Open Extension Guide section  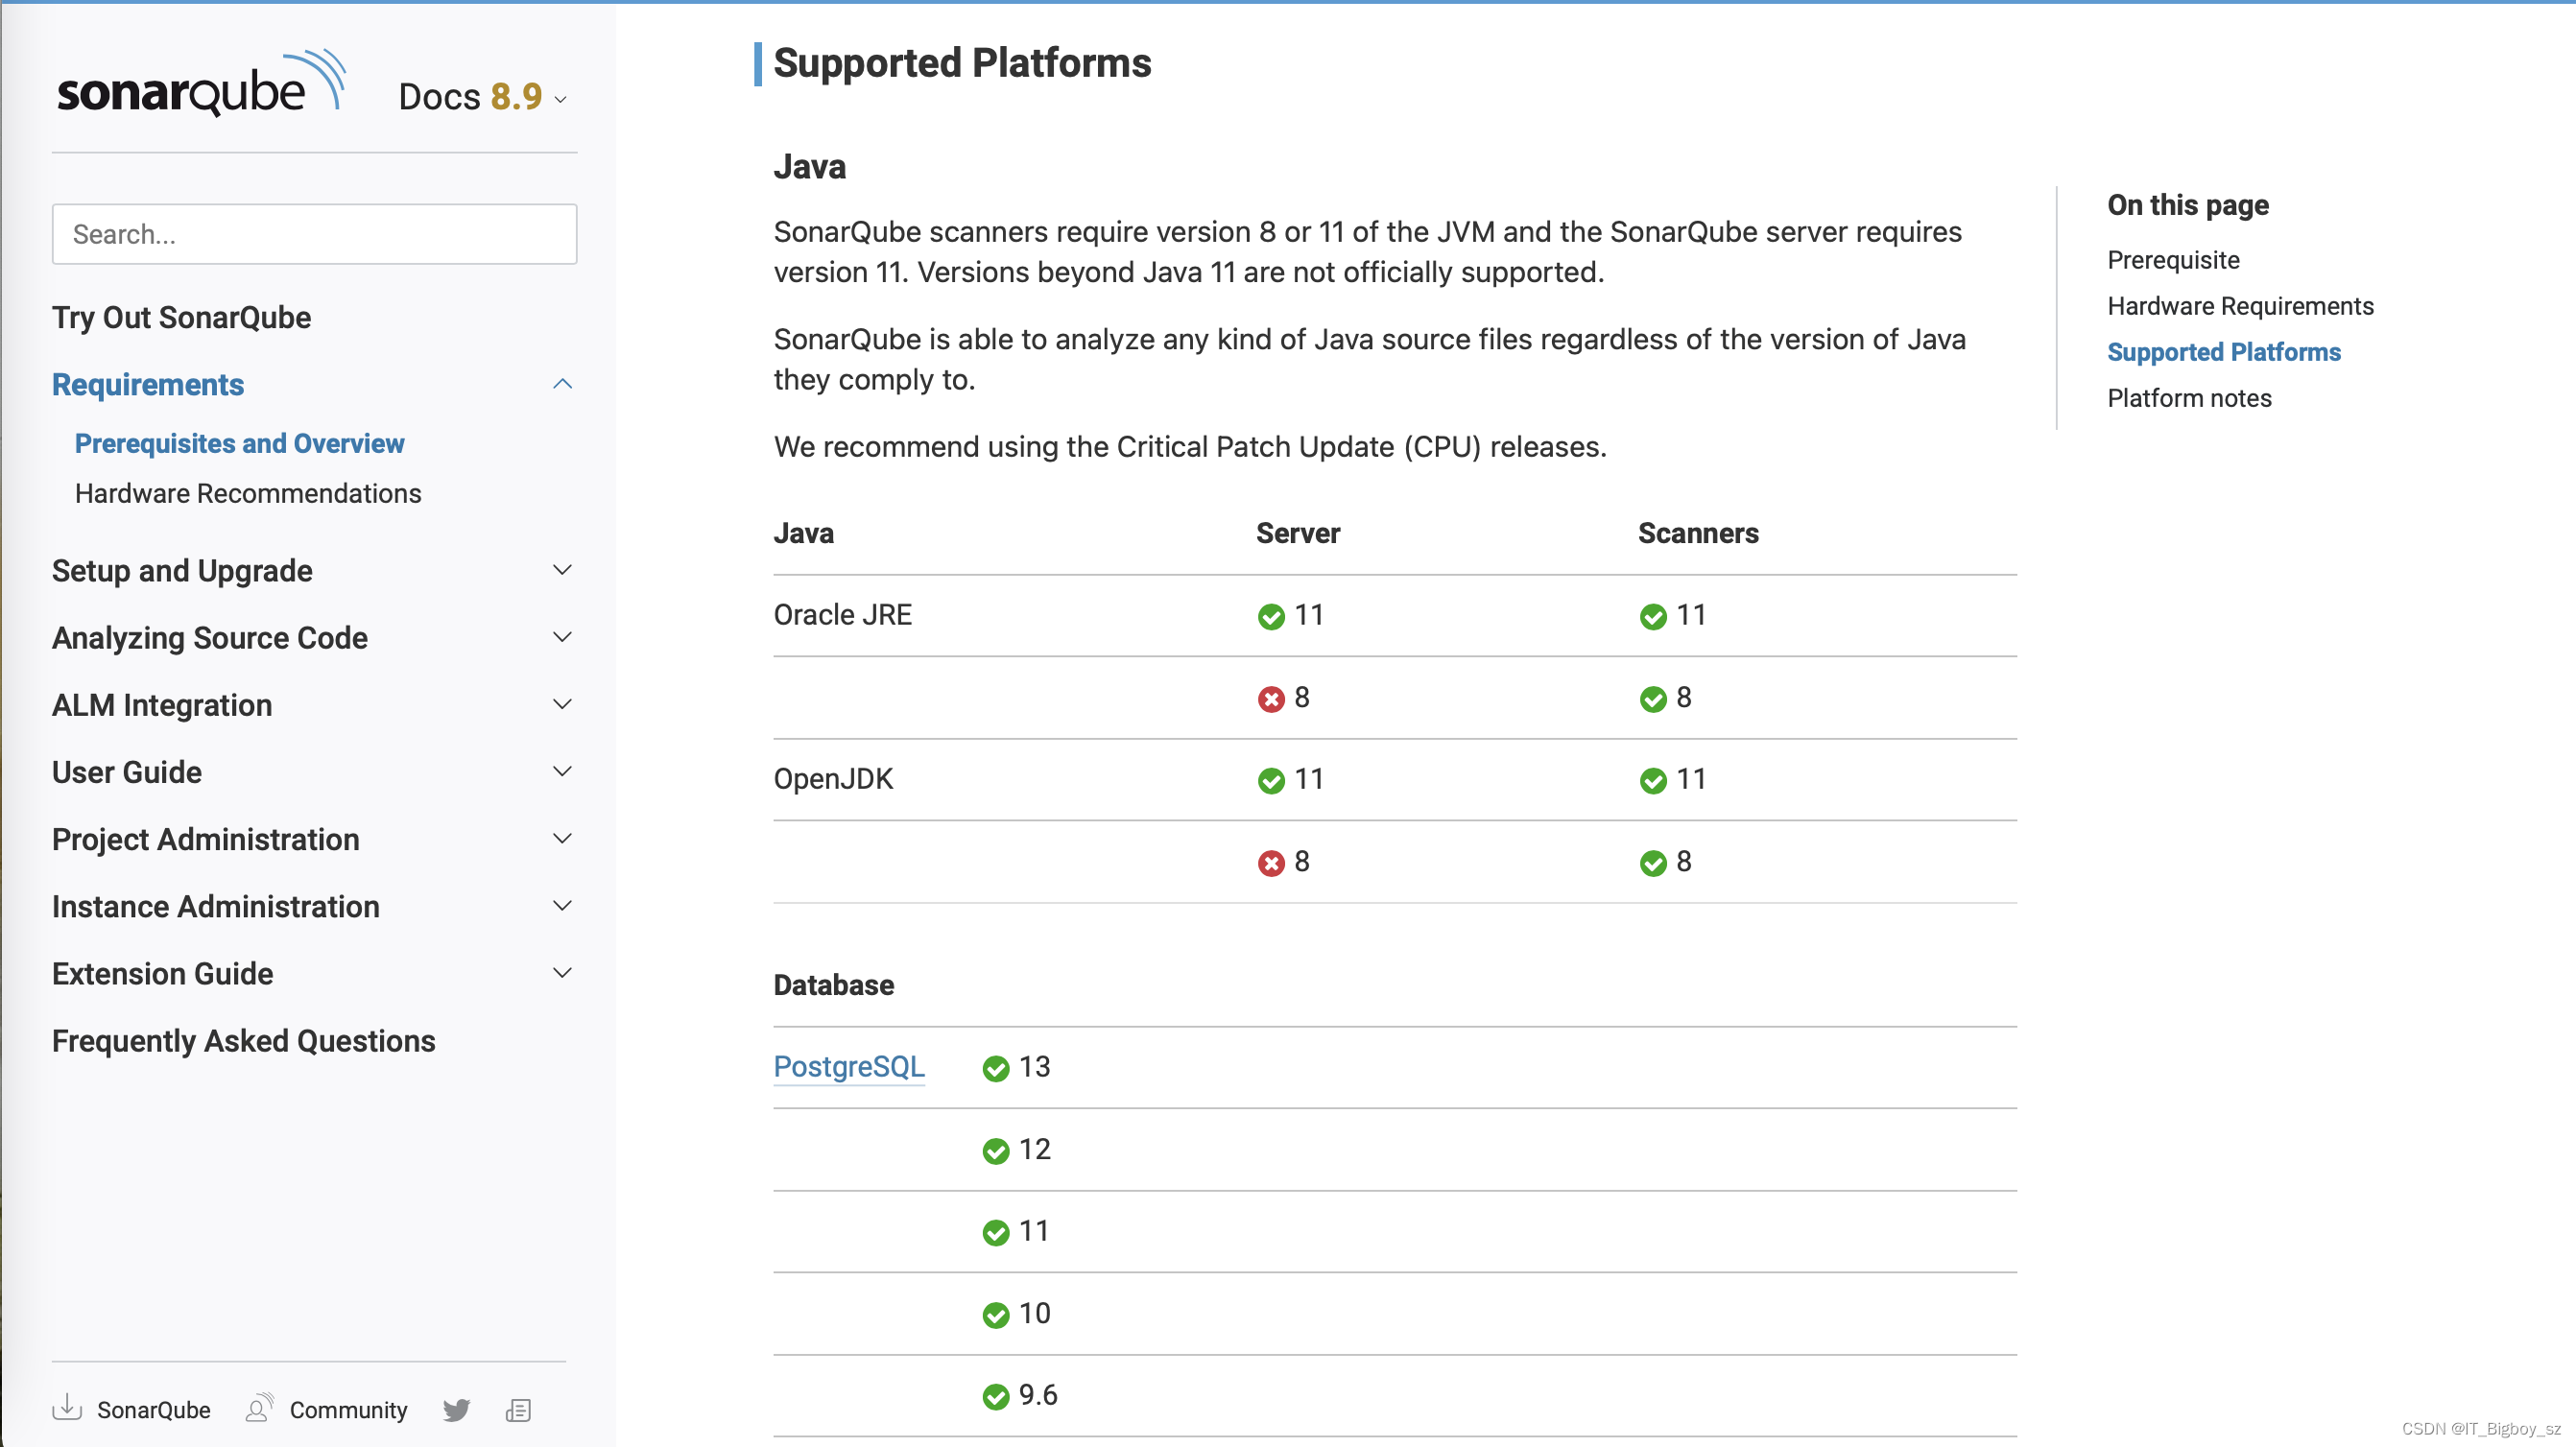pos(163,972)
